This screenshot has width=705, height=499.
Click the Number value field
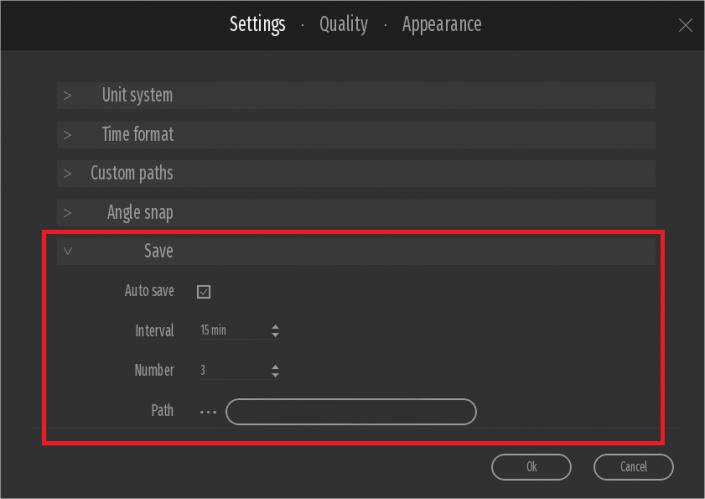coord(230,370)
